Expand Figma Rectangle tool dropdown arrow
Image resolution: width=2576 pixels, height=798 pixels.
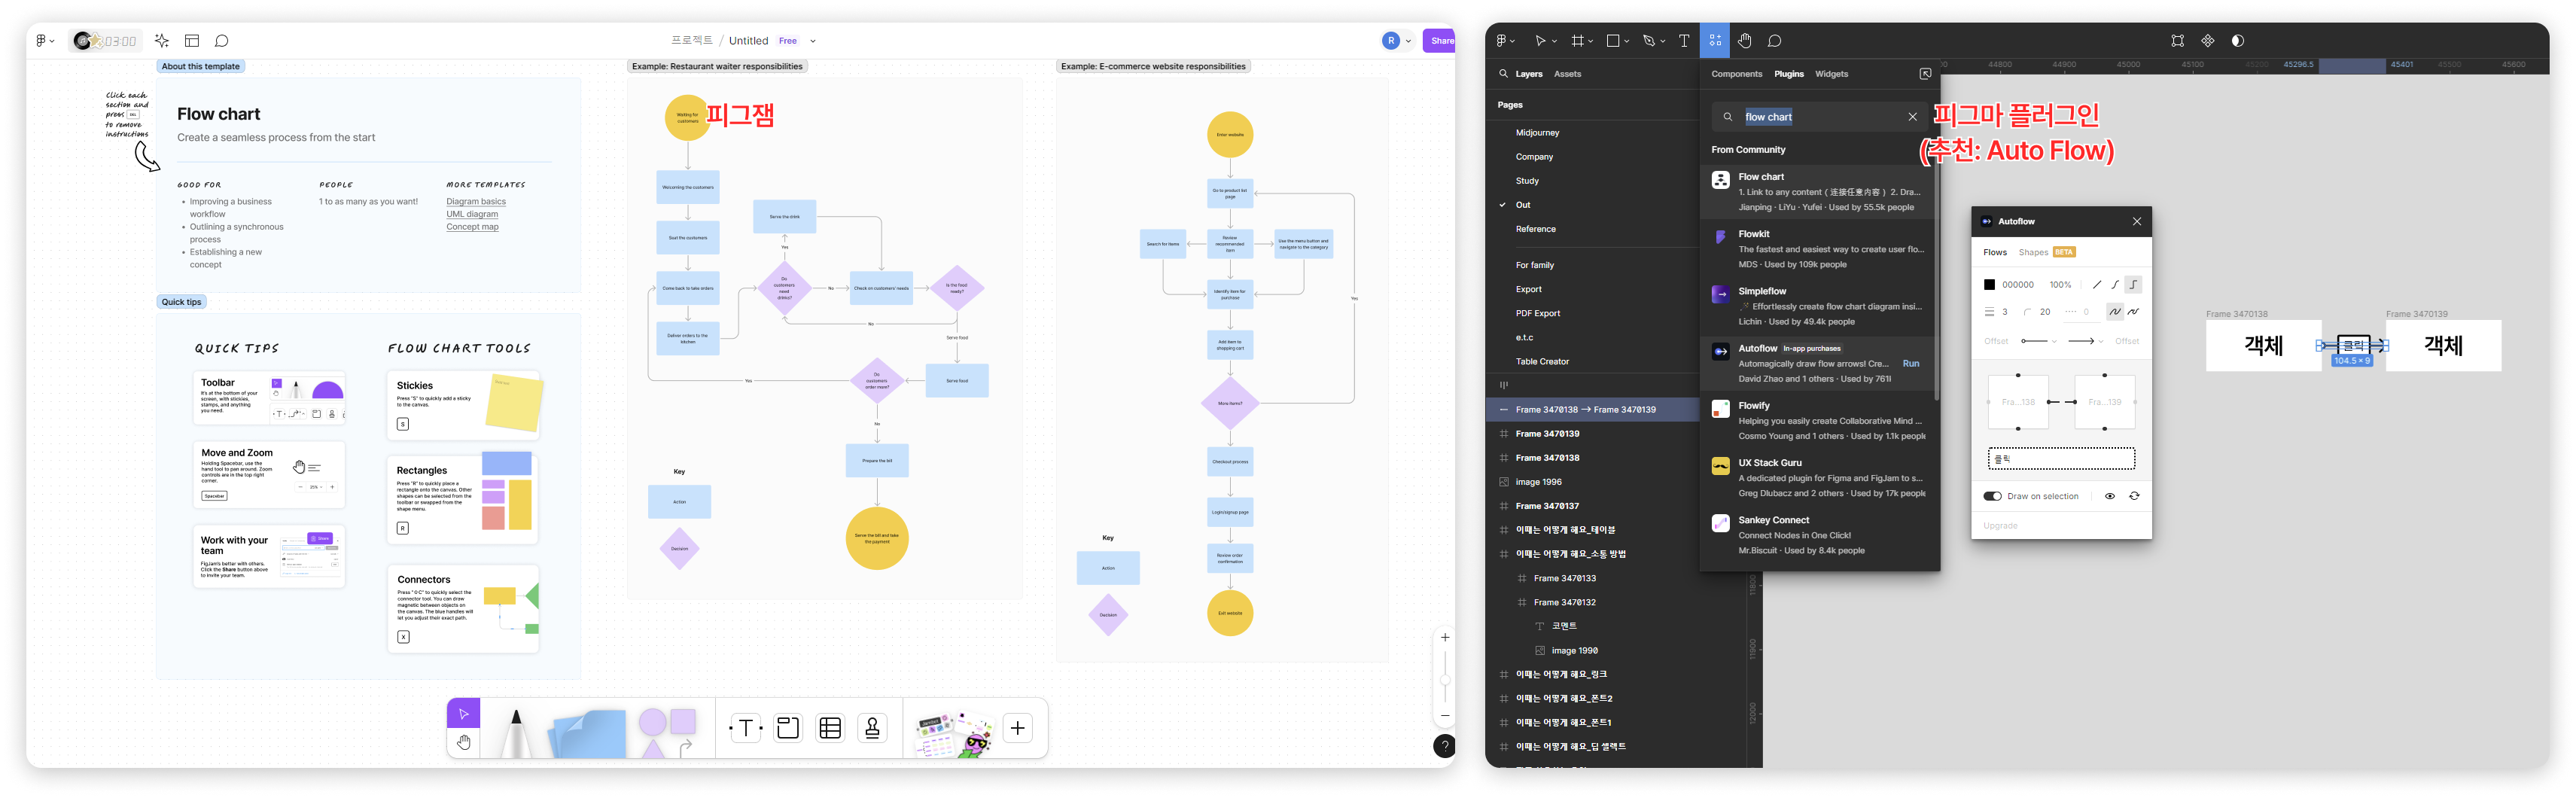coord(1627,42)
